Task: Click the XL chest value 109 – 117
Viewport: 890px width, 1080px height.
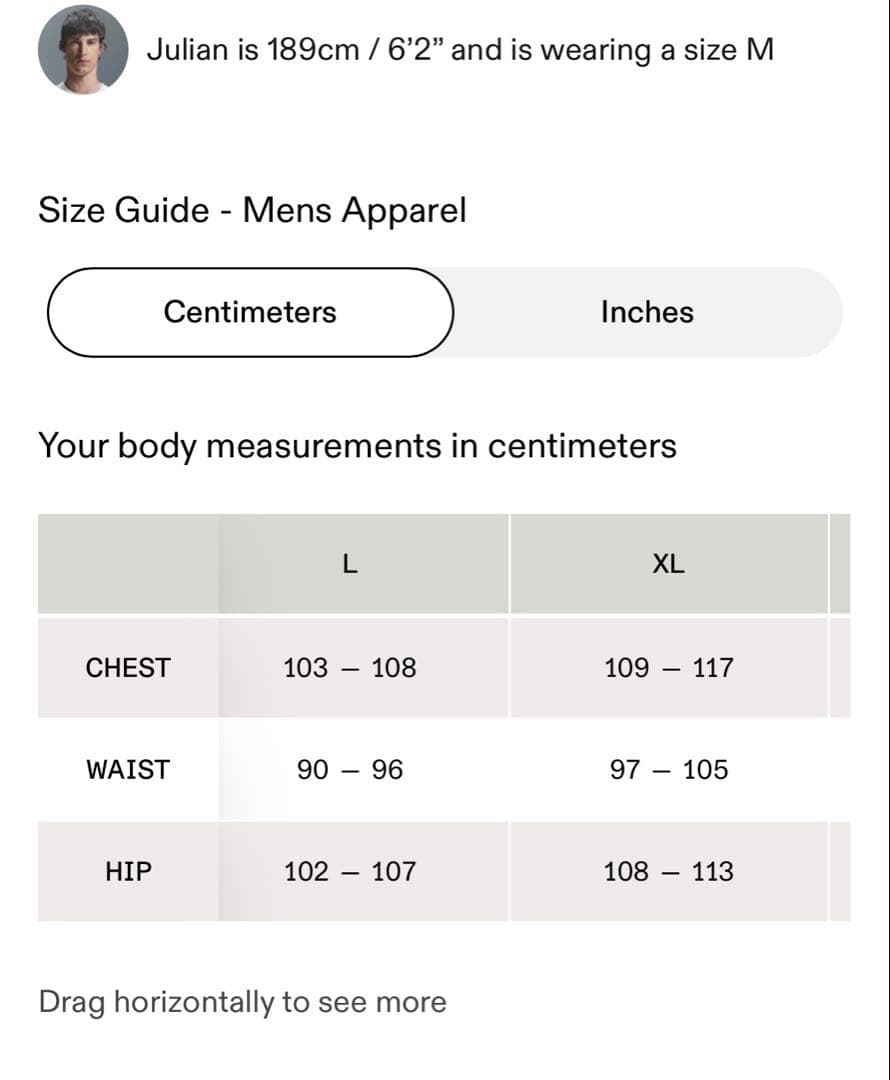Action: tap(668, 668)
